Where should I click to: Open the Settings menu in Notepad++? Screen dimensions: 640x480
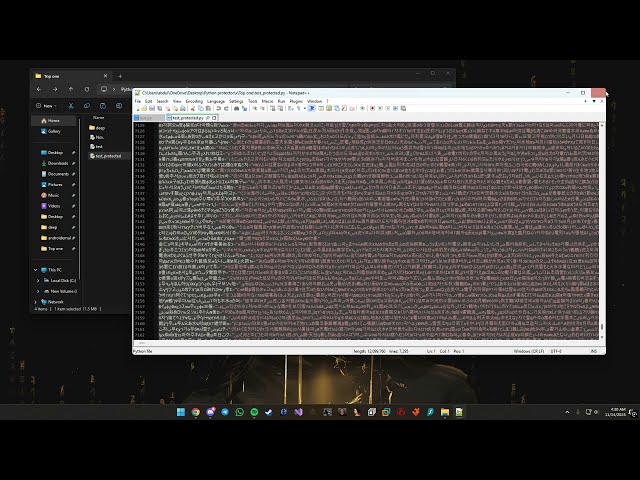(236, 101)
